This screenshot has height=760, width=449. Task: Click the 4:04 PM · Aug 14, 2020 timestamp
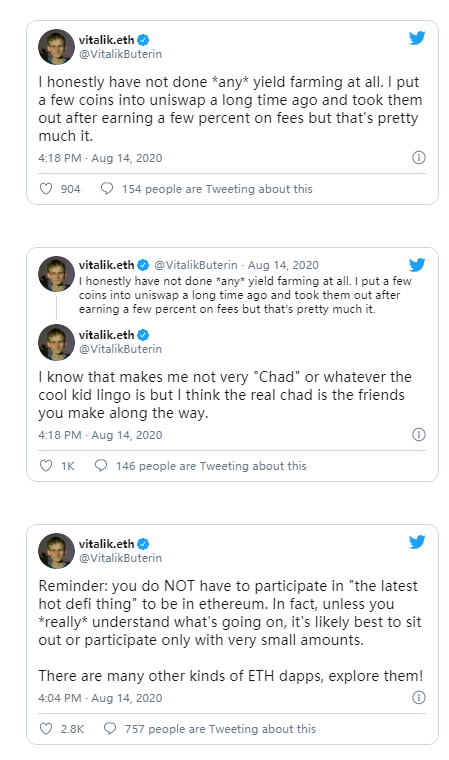[x=100, y=698]
